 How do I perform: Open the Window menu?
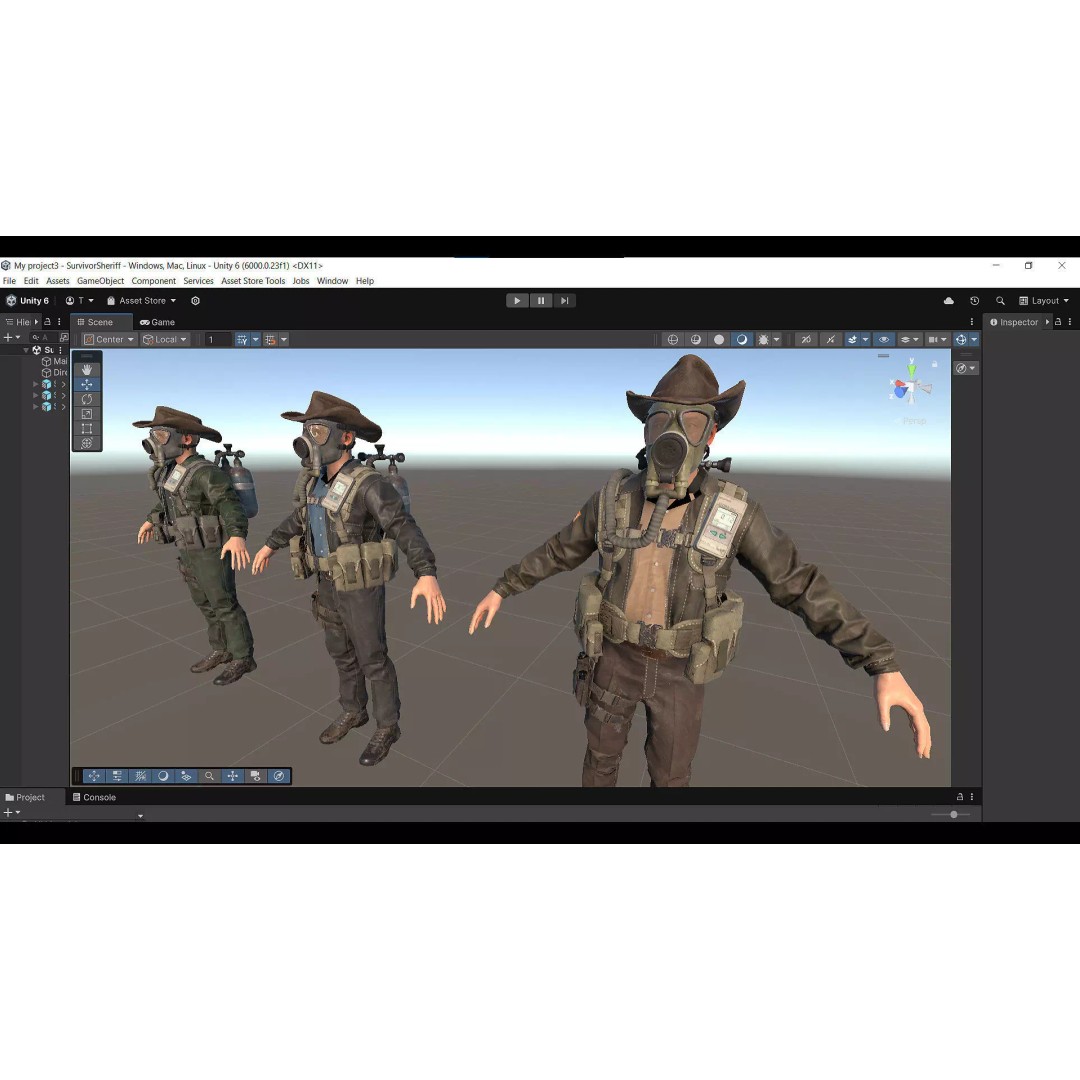(x=332, y=281)
